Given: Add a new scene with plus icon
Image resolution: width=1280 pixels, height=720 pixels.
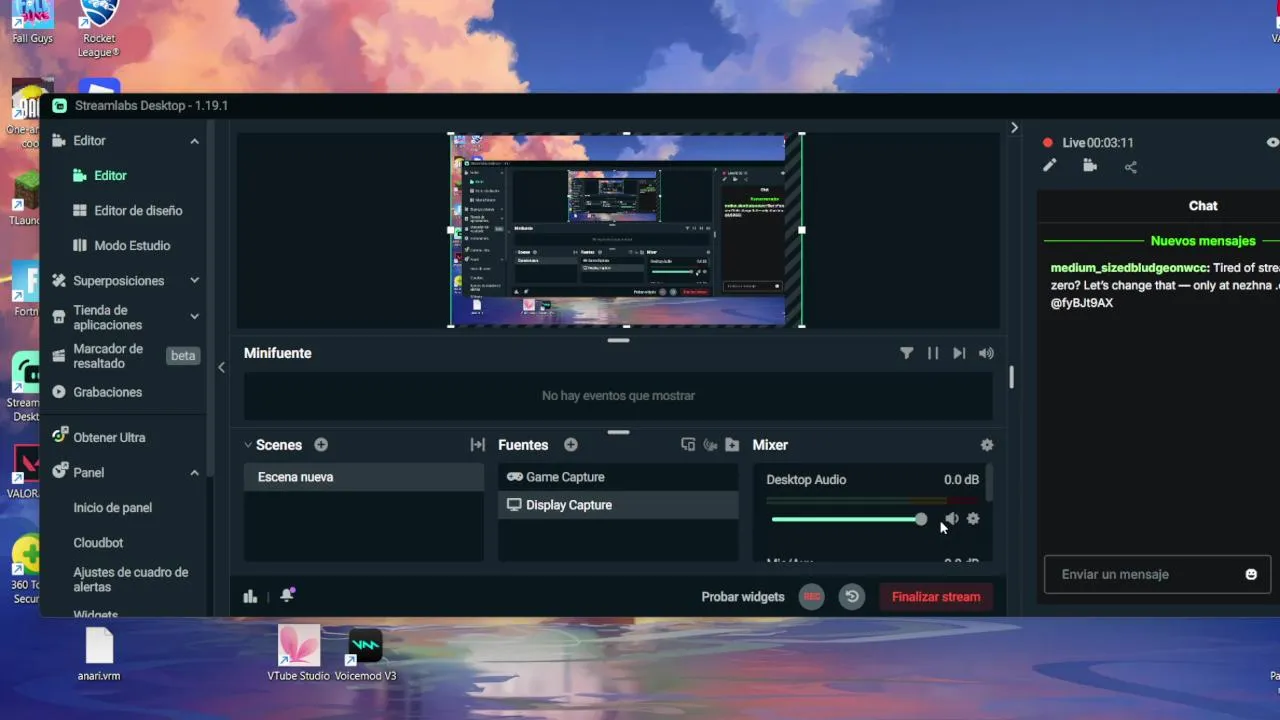Looking at the screenshot, I should pyautogui.click(x=321, y=445).
